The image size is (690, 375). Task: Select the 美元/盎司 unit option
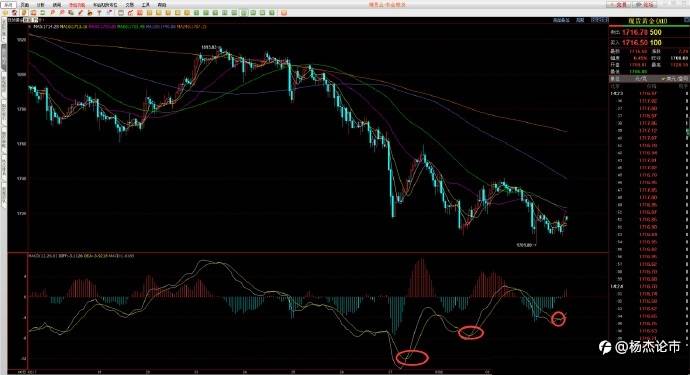pos(676,78)
